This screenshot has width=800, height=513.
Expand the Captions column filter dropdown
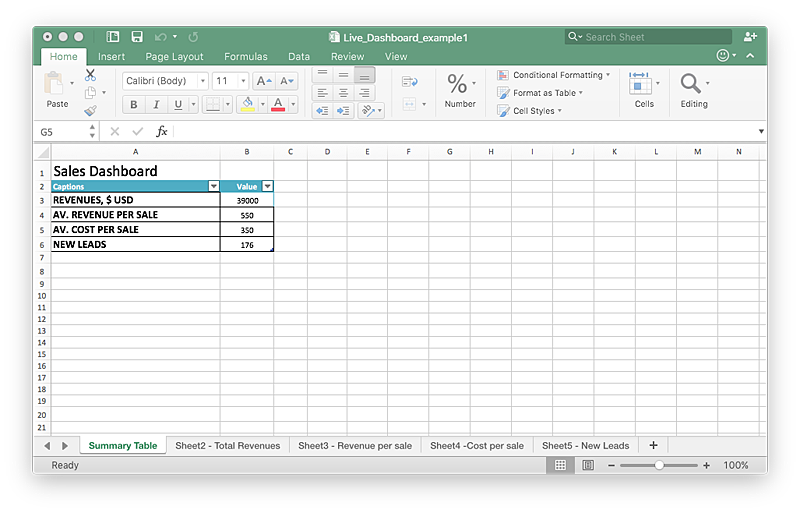click(x=213, y=186)
